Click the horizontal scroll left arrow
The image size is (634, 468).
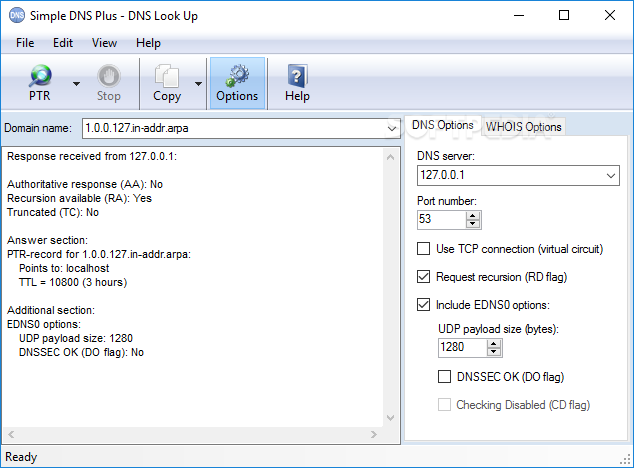pos(11,434)
